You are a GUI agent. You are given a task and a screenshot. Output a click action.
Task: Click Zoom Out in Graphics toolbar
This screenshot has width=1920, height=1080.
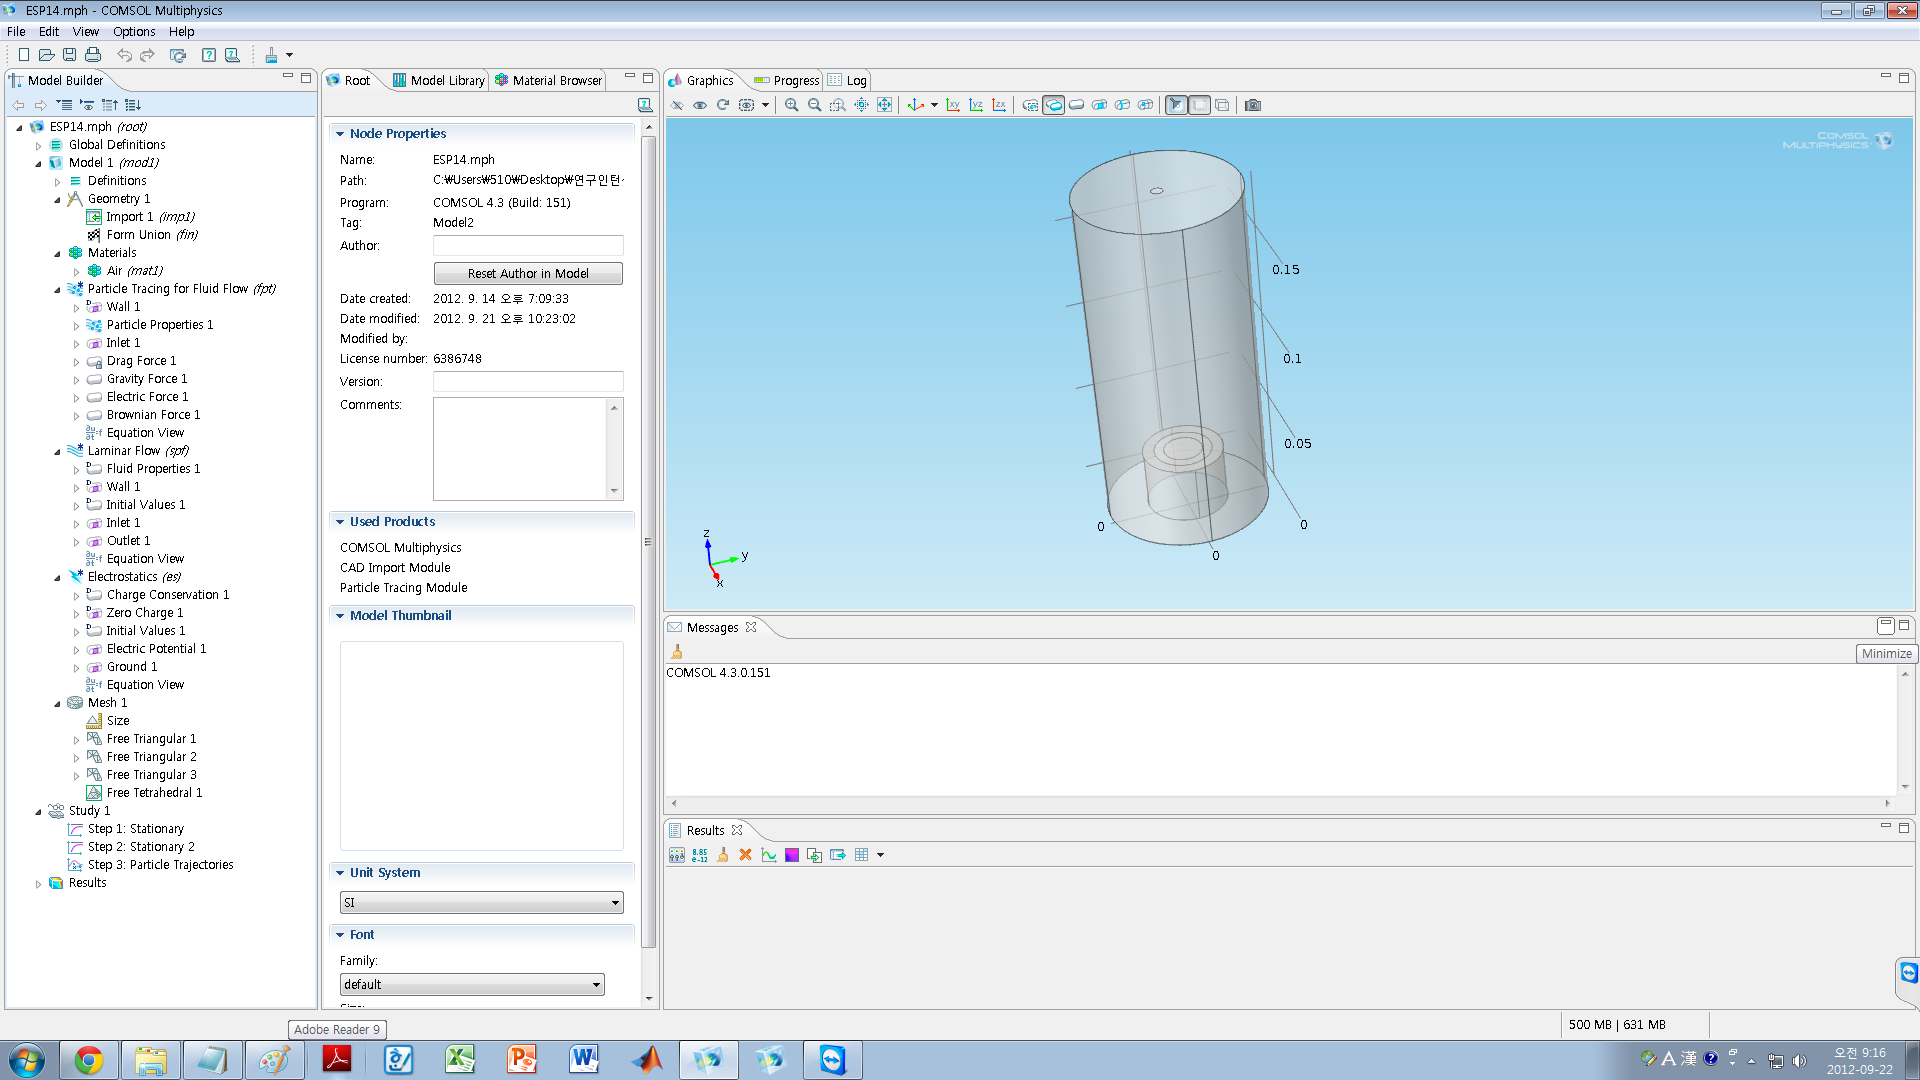click(x=814, y=105)
